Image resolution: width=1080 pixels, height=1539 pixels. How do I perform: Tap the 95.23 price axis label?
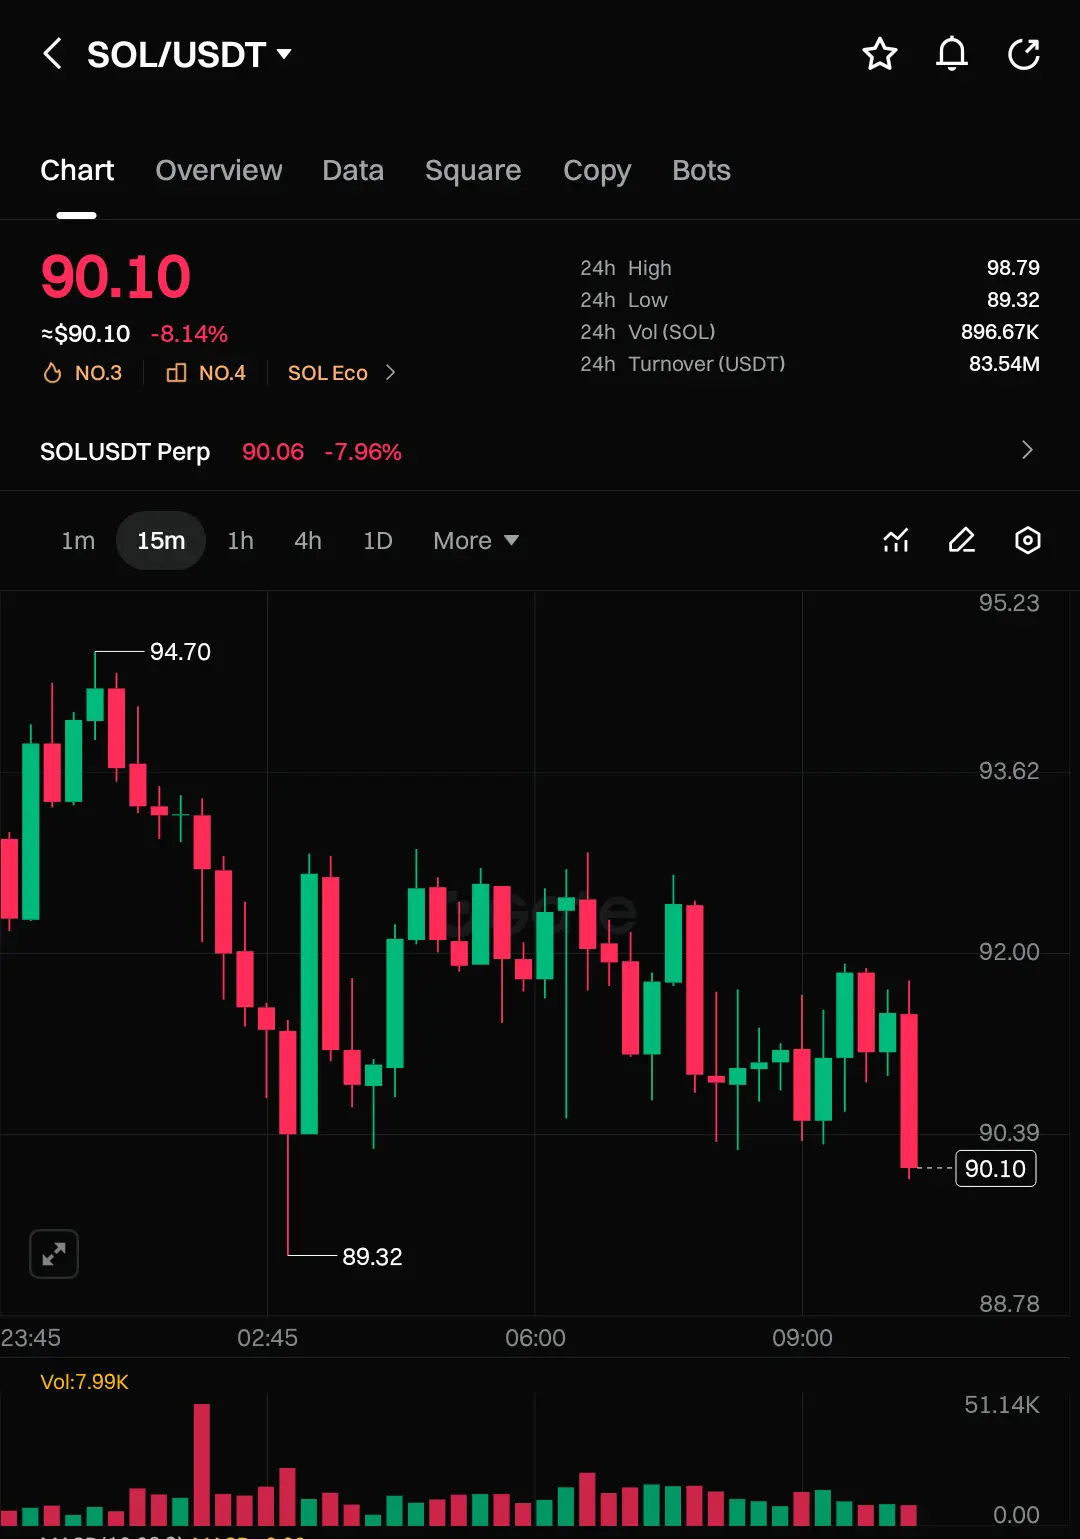pyautogui.click(x=1009, y=603)
